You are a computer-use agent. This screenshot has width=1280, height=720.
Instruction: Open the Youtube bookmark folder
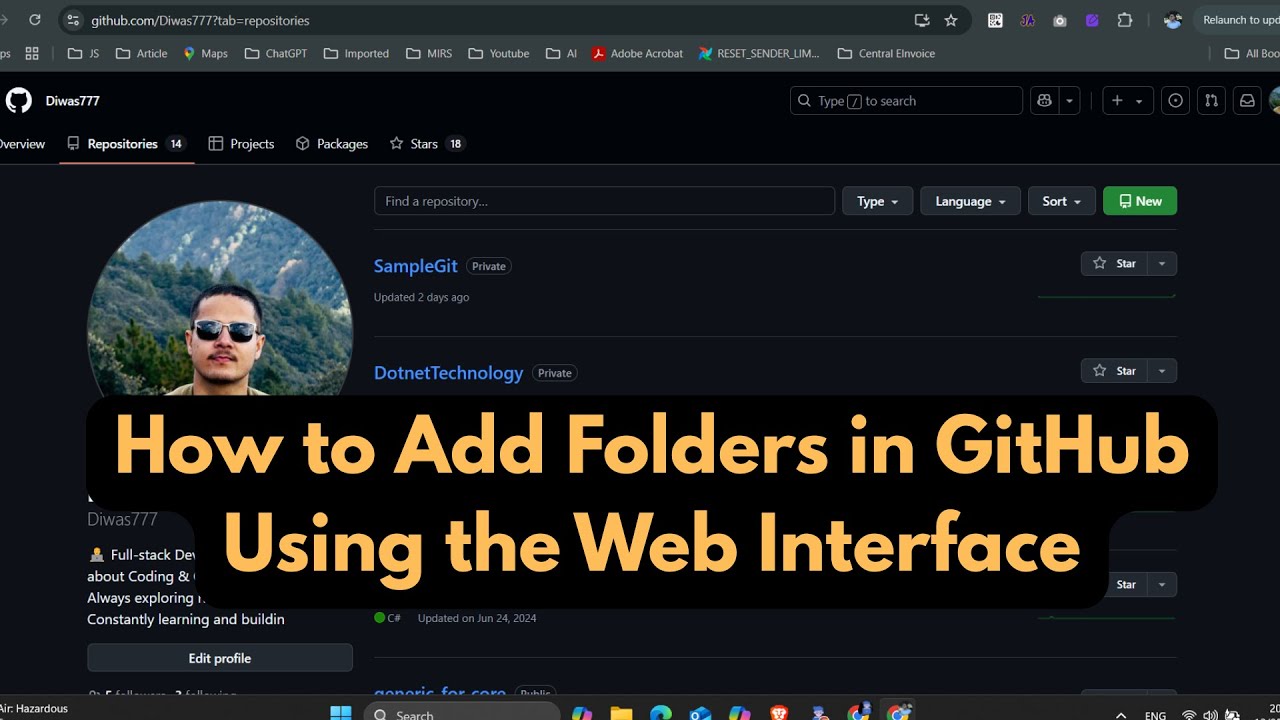click(x=499, y=53)
